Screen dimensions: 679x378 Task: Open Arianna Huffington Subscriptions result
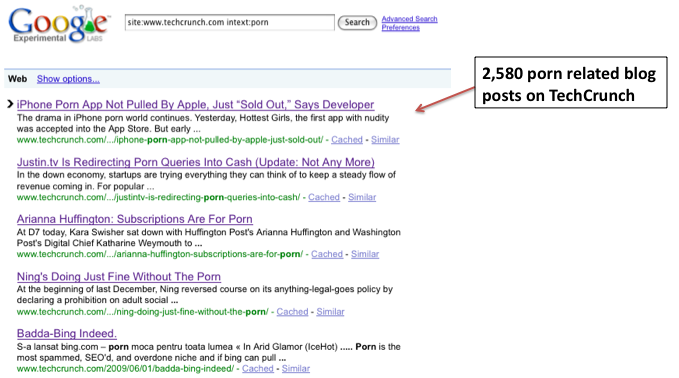coord(135,219)
